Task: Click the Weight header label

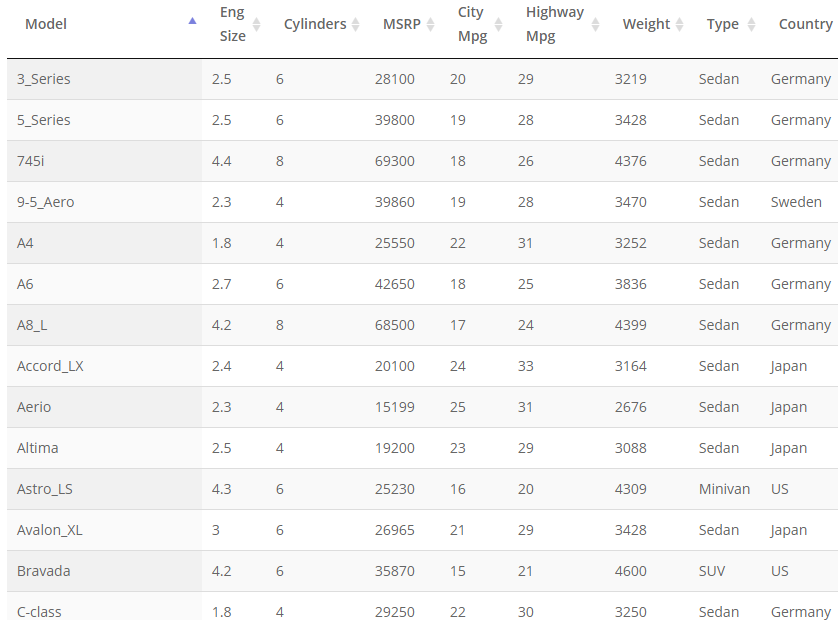Action: coord(646,24)
